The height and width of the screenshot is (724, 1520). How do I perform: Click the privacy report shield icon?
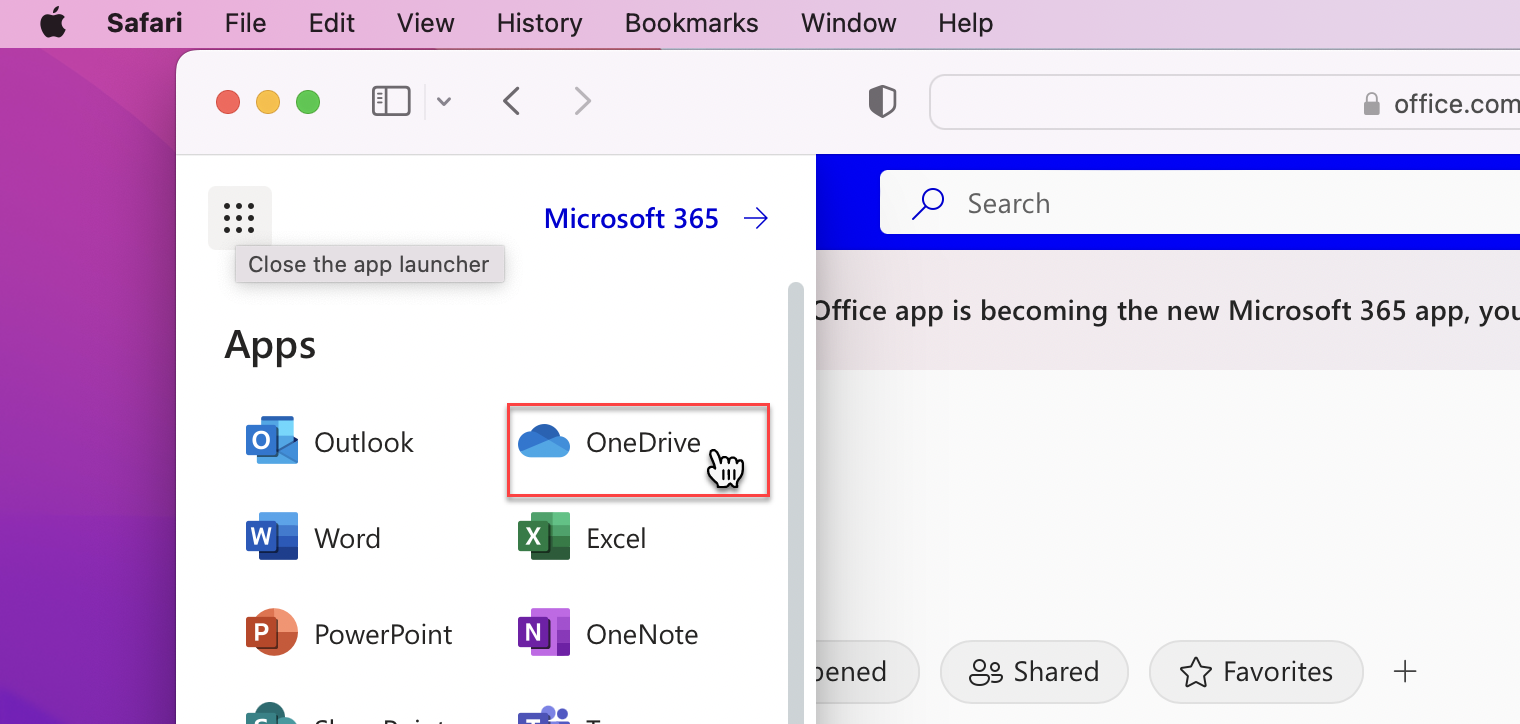[x=882, y=101]
